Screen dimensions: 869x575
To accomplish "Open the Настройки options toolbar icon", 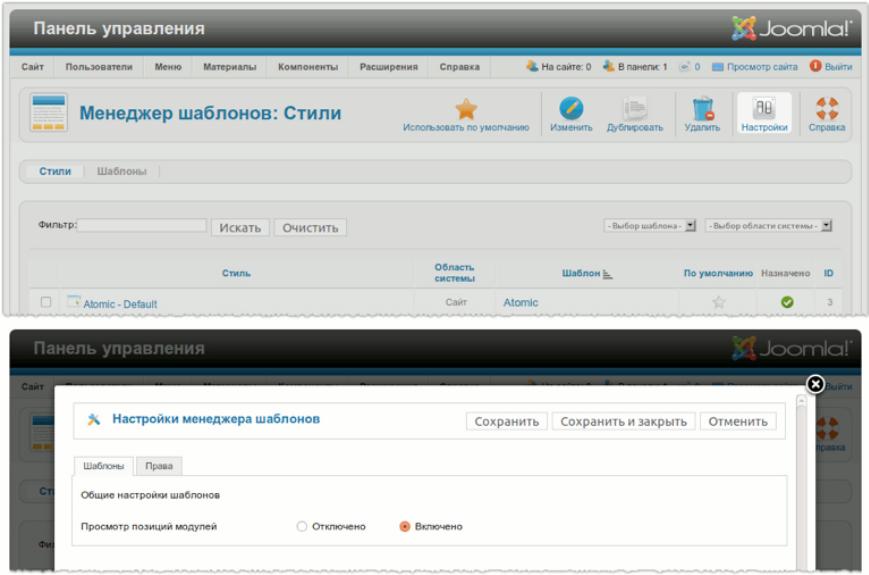I will pyautogui.click(x=764, y=113).
